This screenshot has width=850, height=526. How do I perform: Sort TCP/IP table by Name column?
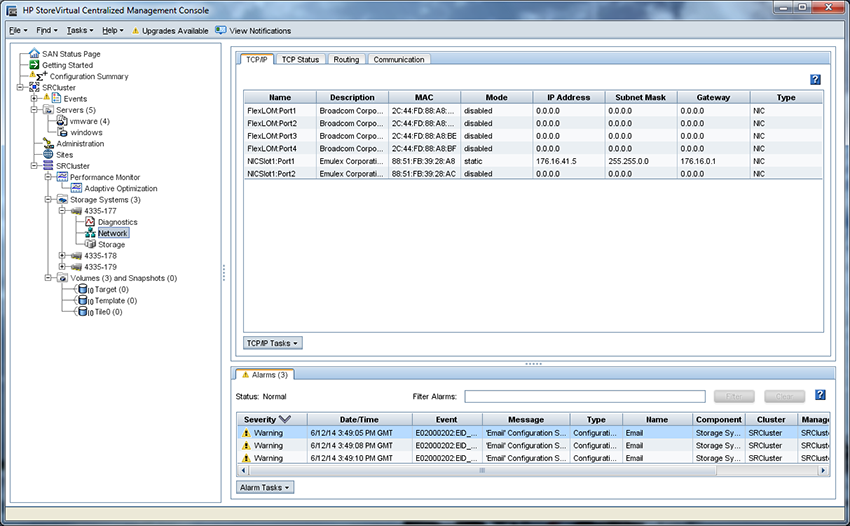(x=280, y=97)
